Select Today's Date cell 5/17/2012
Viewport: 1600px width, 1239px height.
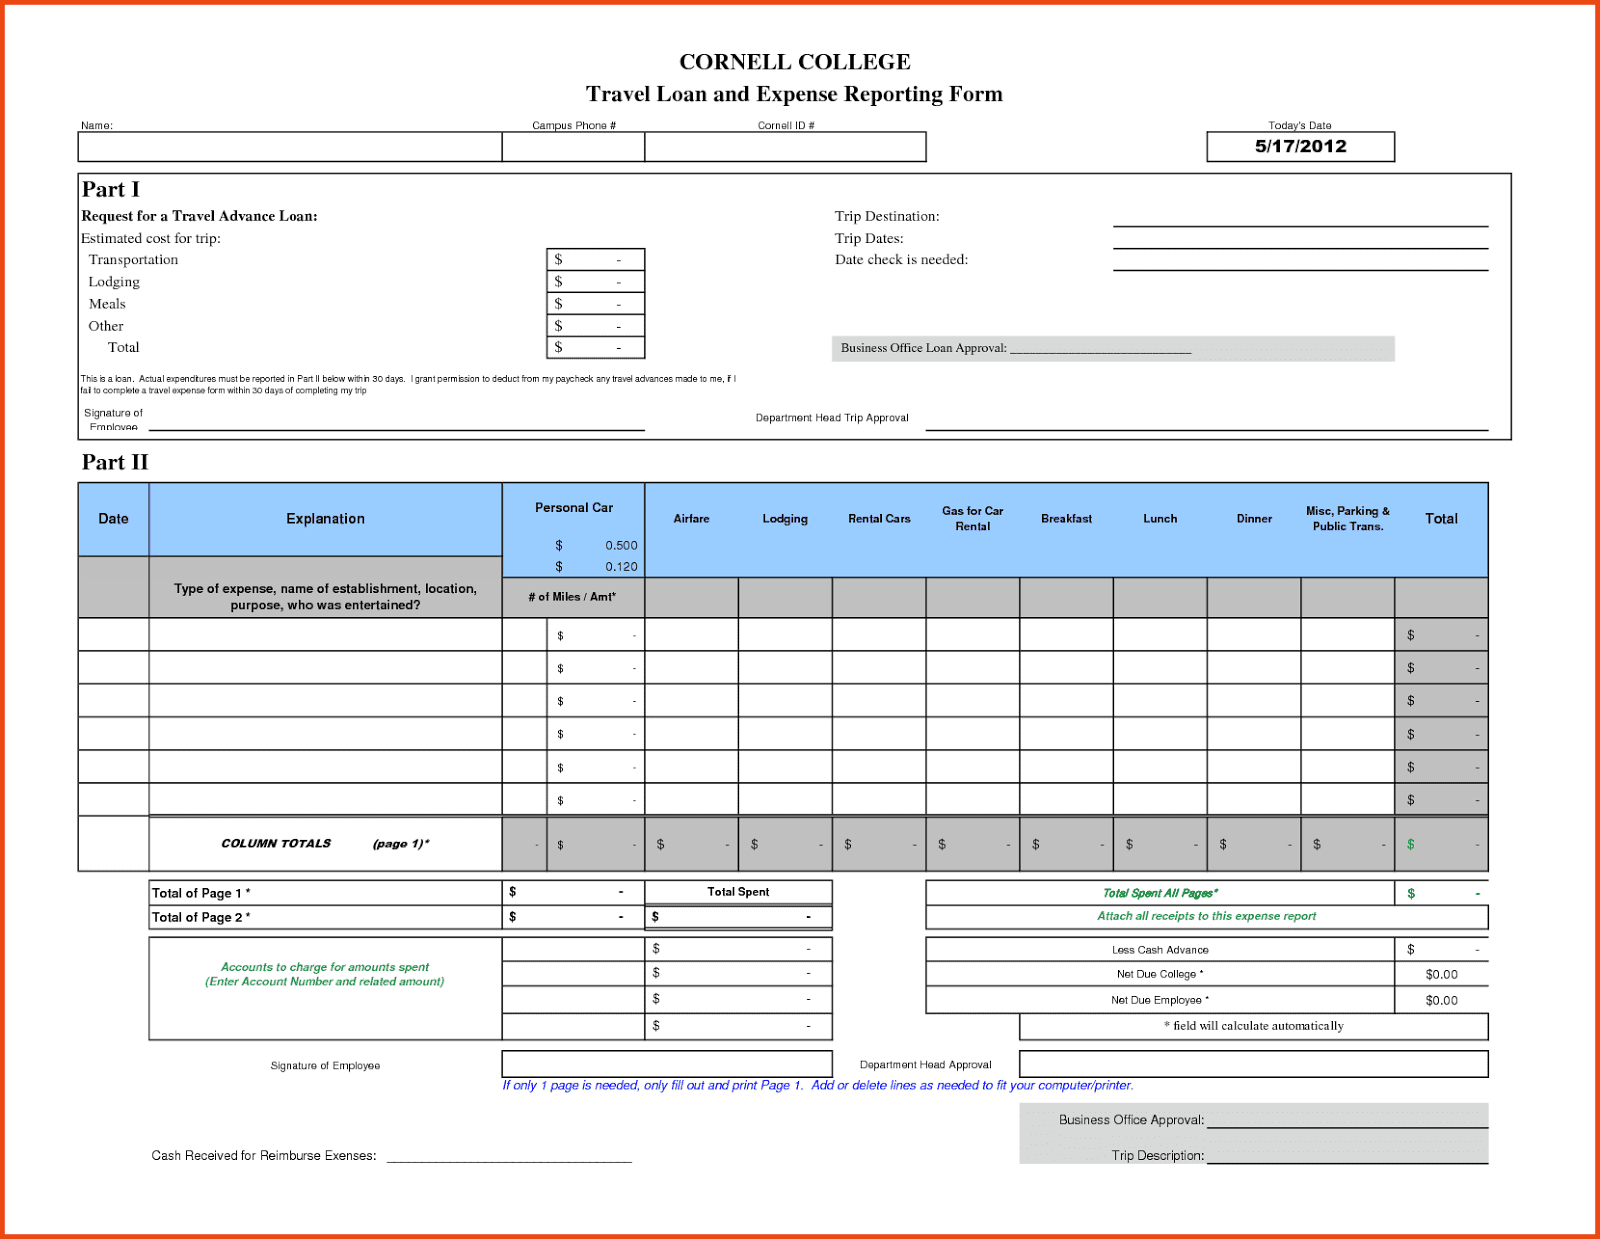click(1300, 146)
